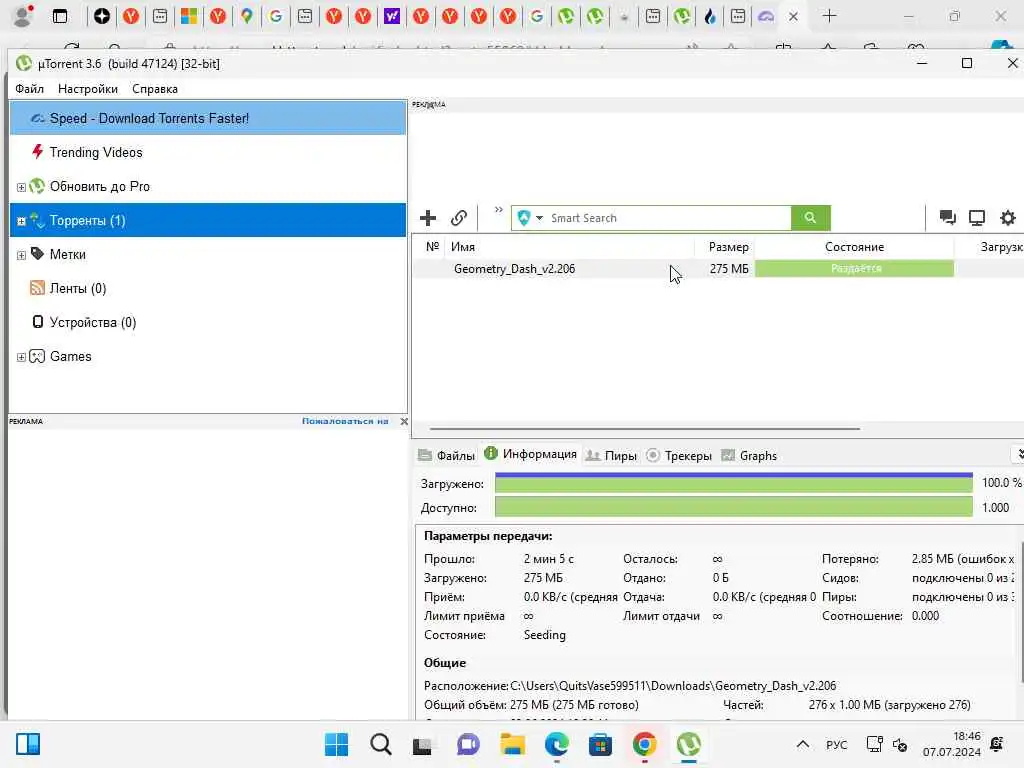Click the Add Torrent plus icon

pos(428,218)
